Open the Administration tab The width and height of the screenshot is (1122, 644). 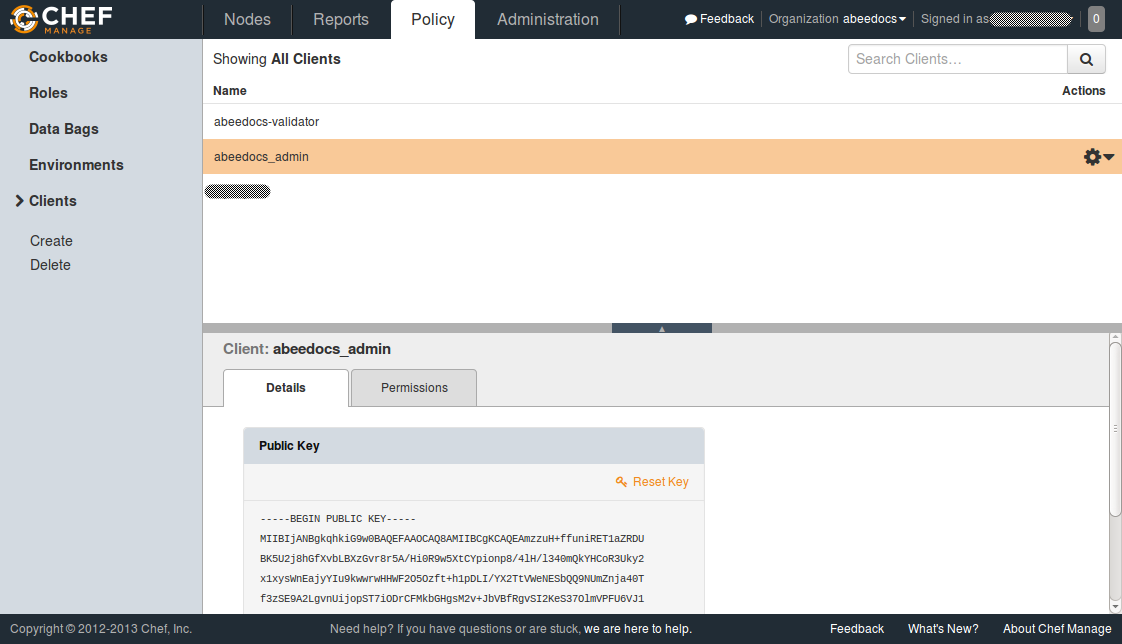coord(547,19)
